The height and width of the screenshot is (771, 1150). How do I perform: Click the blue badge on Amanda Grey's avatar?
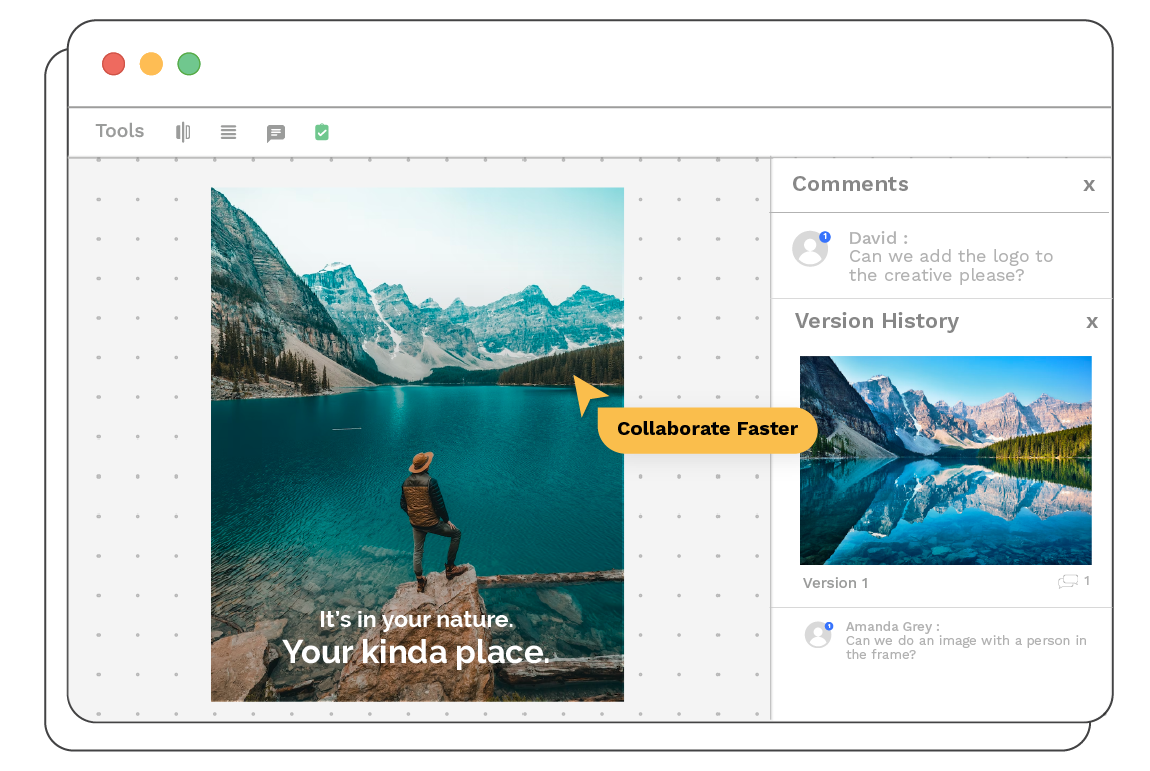click(x=829, y=624)
